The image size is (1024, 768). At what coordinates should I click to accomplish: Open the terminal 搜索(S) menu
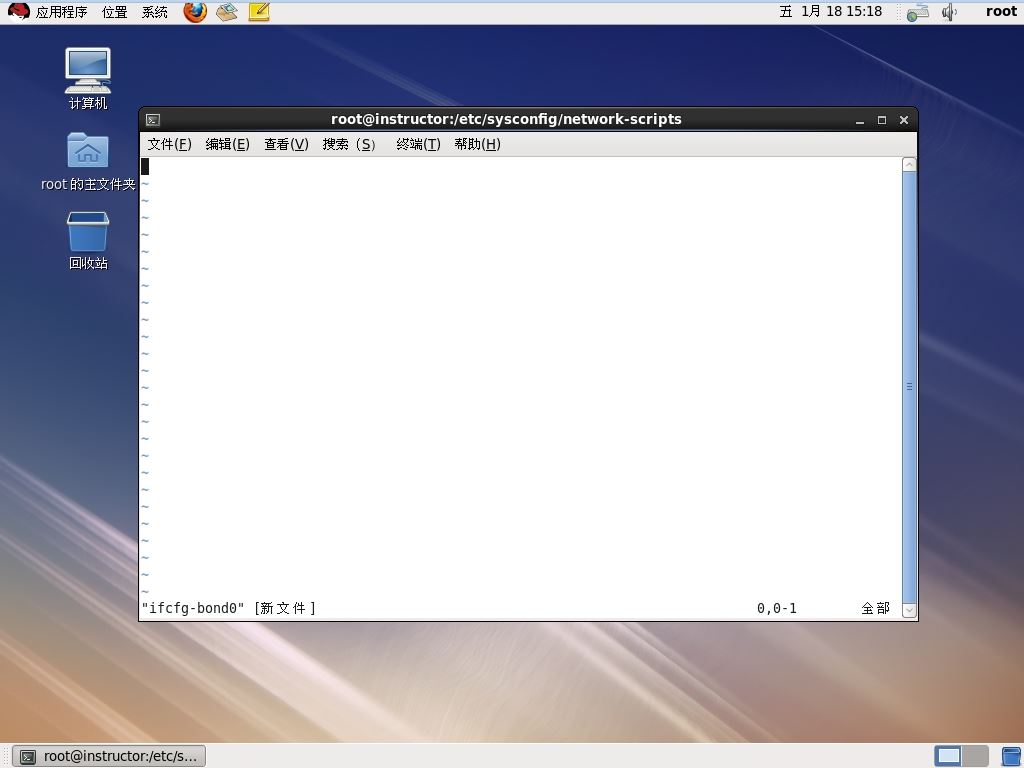click(x=349, y=144)
